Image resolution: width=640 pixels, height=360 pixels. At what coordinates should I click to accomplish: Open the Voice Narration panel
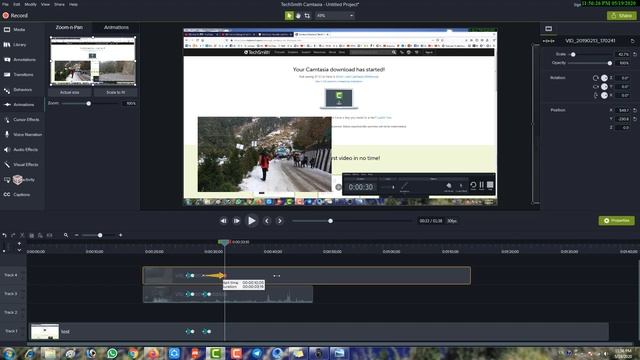[x=23, y=135]
